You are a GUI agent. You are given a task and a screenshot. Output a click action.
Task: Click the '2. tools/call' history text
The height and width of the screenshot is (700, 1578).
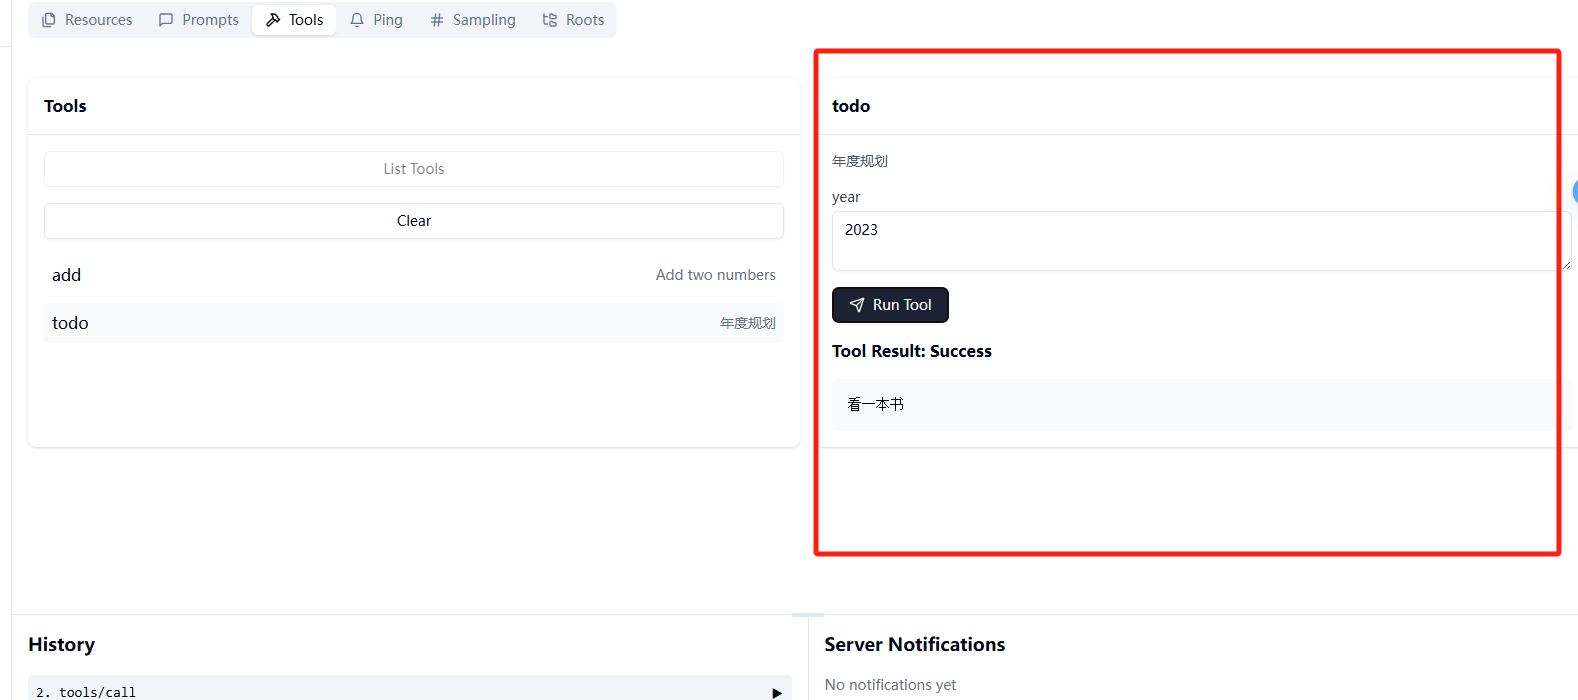pos(86,692)
